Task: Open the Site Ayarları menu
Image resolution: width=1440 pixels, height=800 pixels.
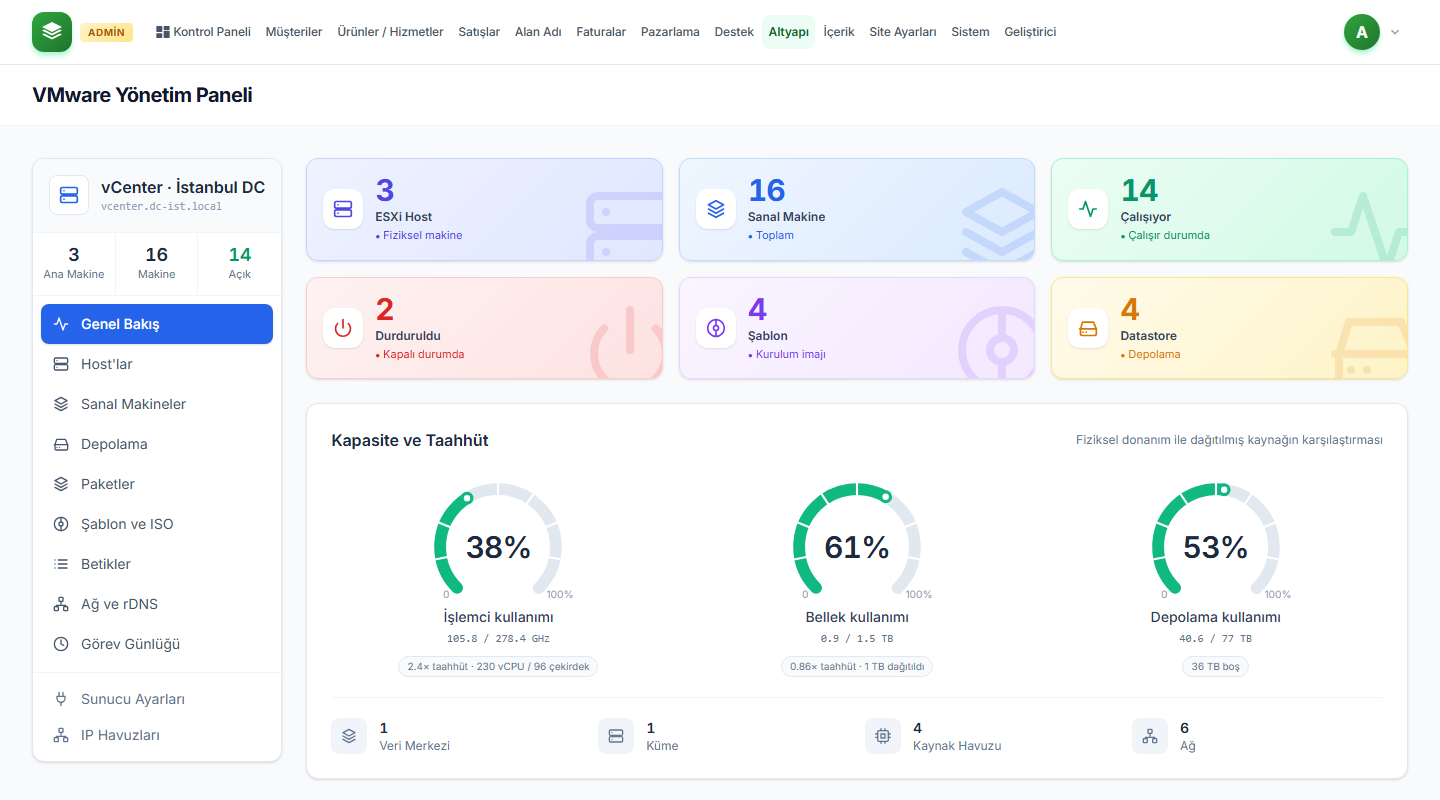Action: [x=903, y=32]
